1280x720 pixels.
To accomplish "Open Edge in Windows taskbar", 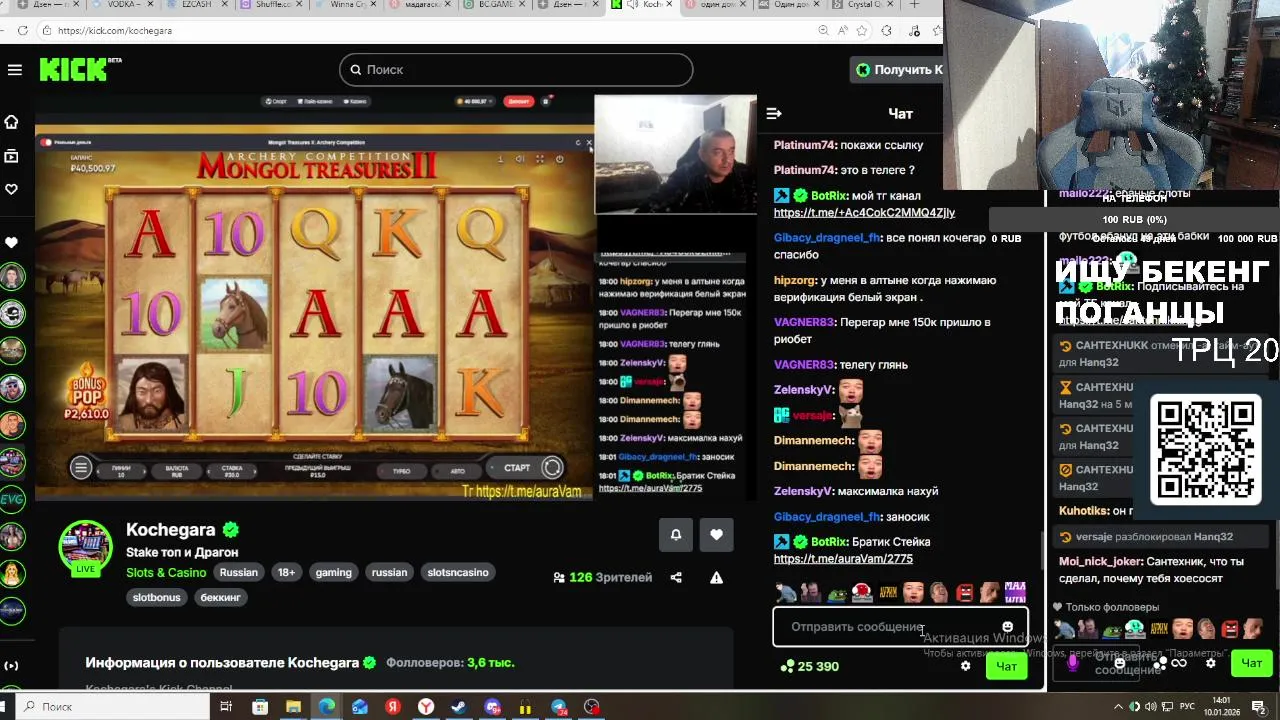I will (x=326, y=707).
